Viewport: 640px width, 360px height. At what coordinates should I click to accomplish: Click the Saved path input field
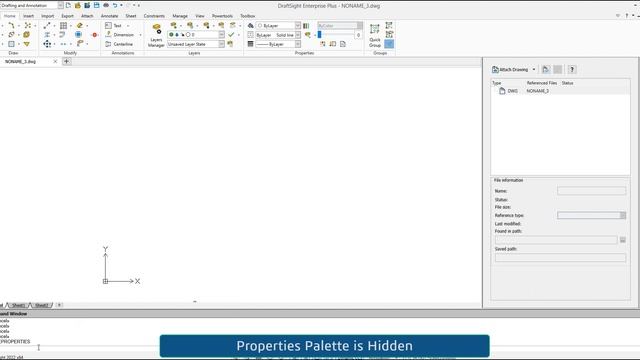coord(560,258)
